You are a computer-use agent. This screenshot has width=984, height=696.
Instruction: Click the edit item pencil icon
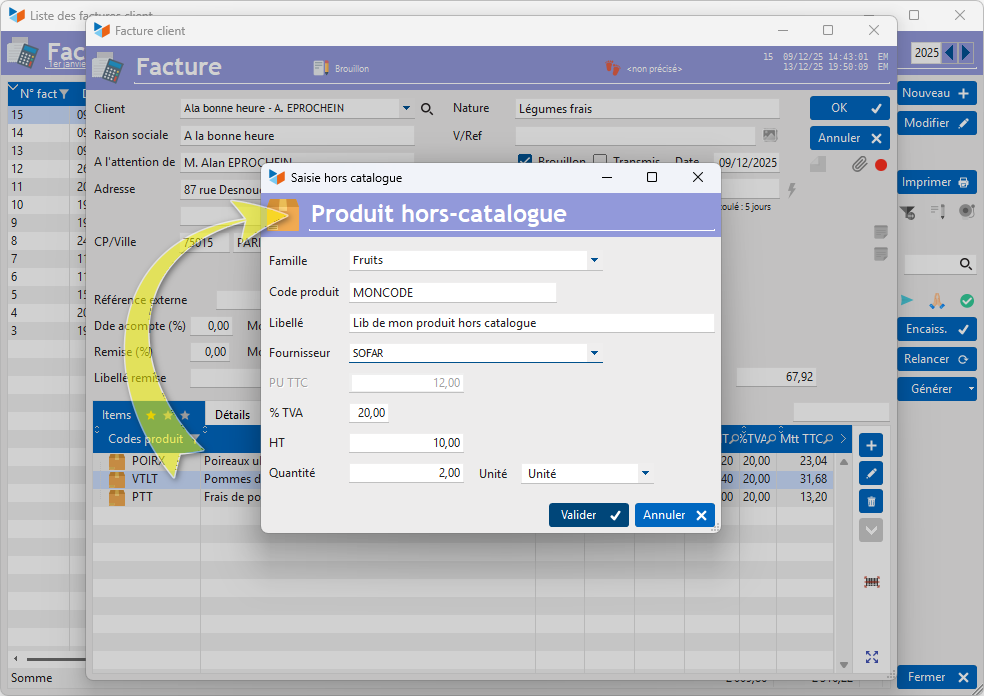point(871,473)
